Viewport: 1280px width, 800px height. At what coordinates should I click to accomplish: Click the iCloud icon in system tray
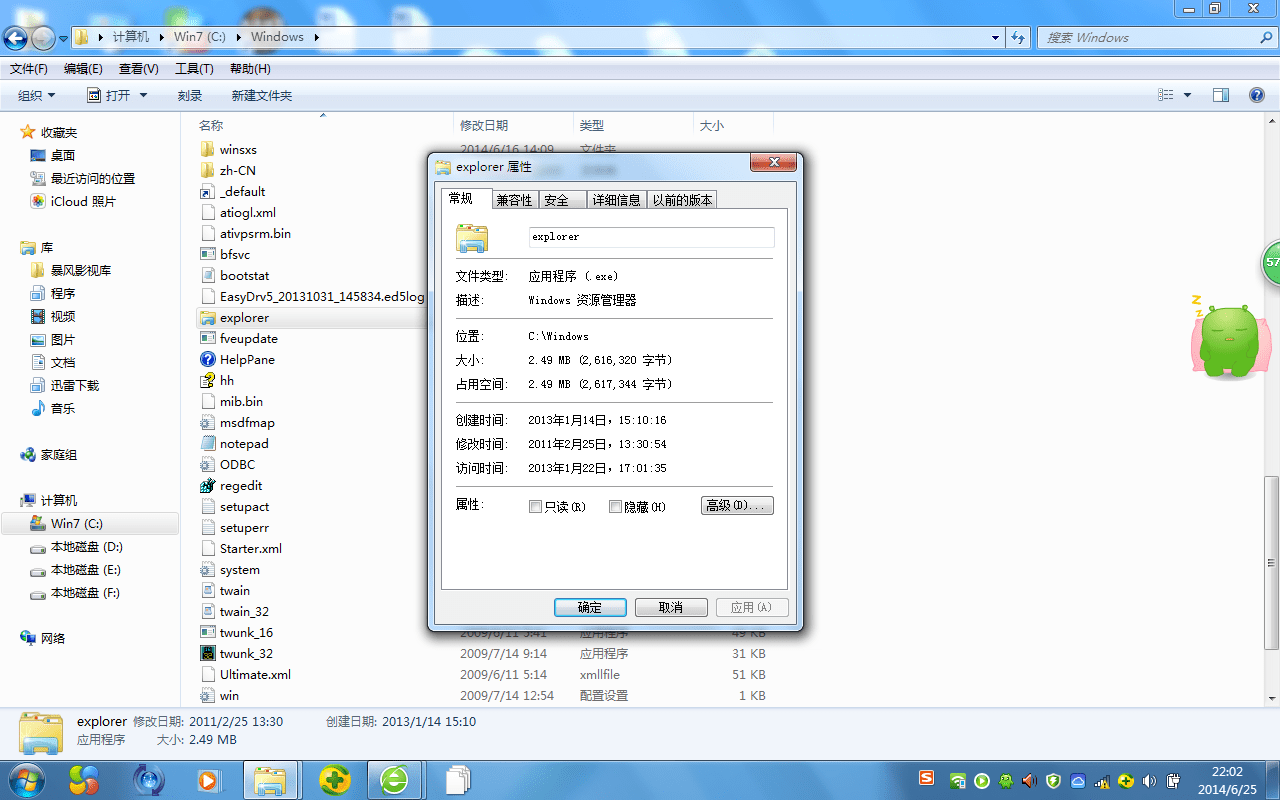1078,781
